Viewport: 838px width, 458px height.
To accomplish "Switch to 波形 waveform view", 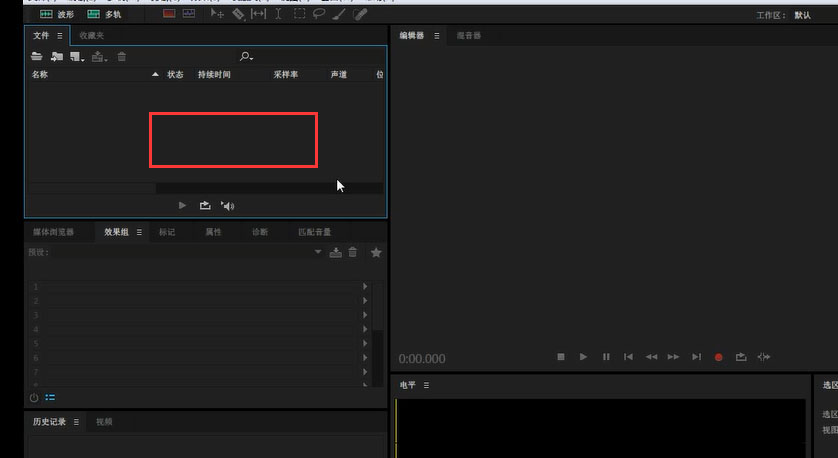I will [56, 14].
